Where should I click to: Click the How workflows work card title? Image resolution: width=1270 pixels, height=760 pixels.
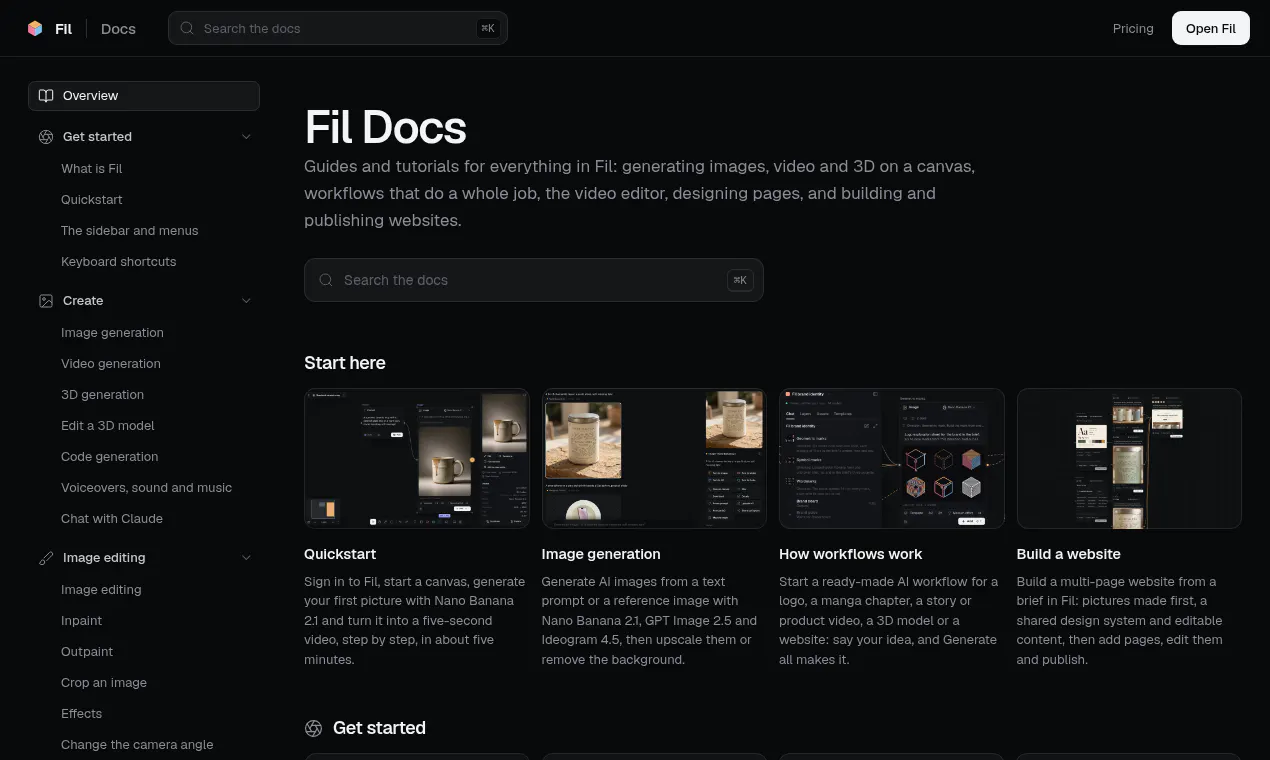point(851,554)
